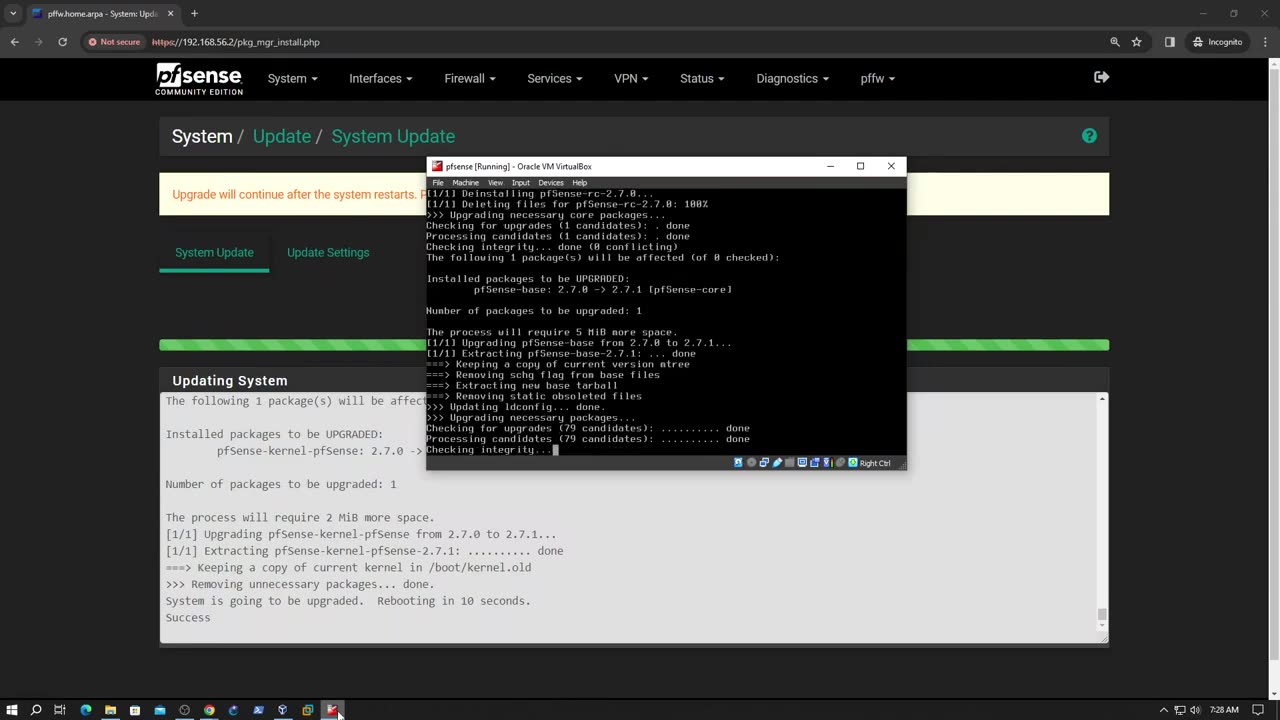1280x720 pixels.
Task: Click VirtualBox keyboard capture arrow indicator
Action: tap(853, 463)
